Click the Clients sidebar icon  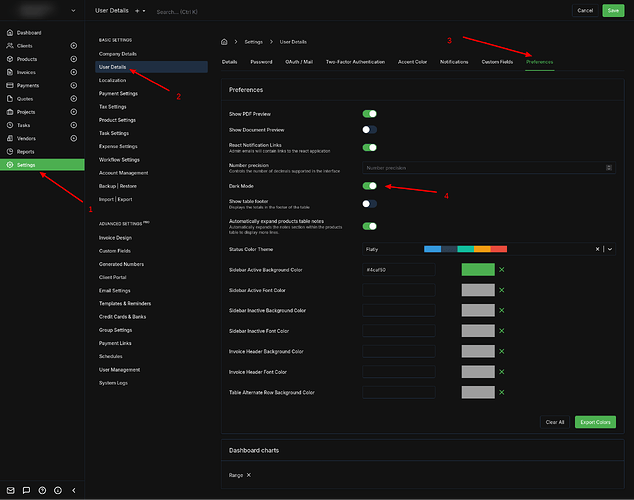[x=10, y=46]
